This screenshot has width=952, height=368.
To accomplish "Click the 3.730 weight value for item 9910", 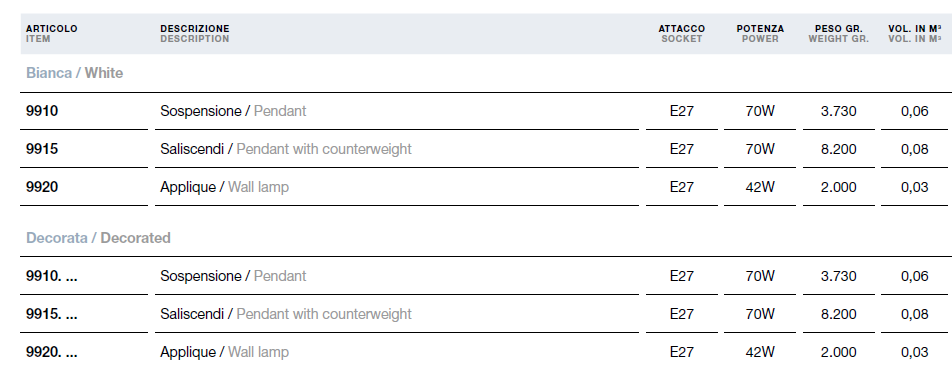I will [838, 111].
